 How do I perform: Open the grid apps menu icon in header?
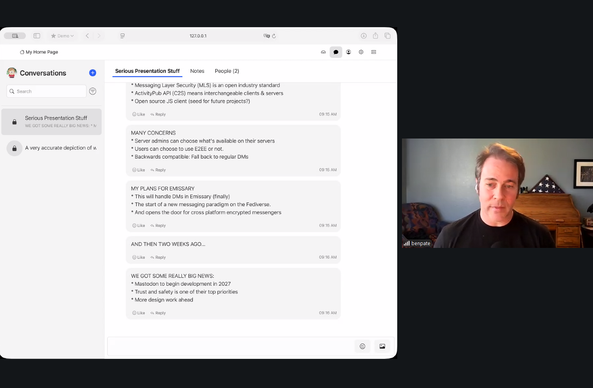374,52
